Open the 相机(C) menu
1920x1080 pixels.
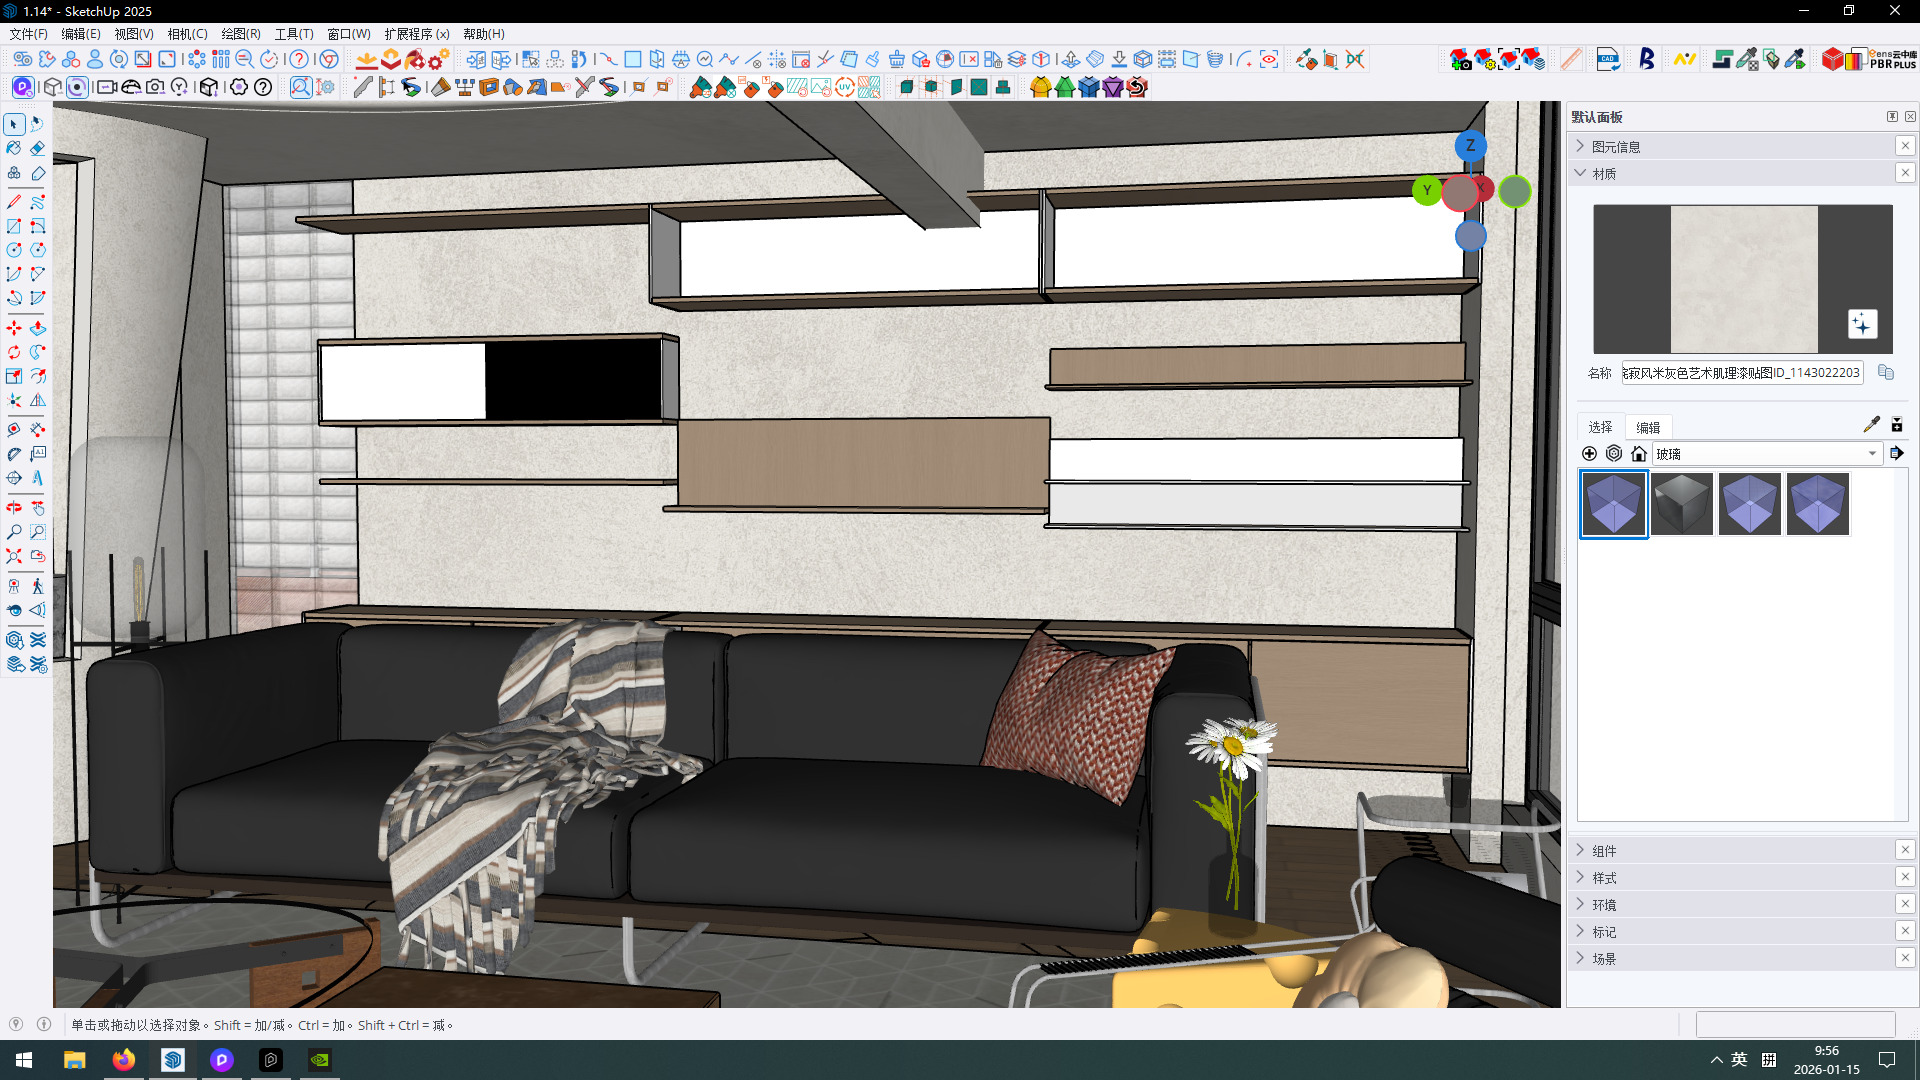187,34
